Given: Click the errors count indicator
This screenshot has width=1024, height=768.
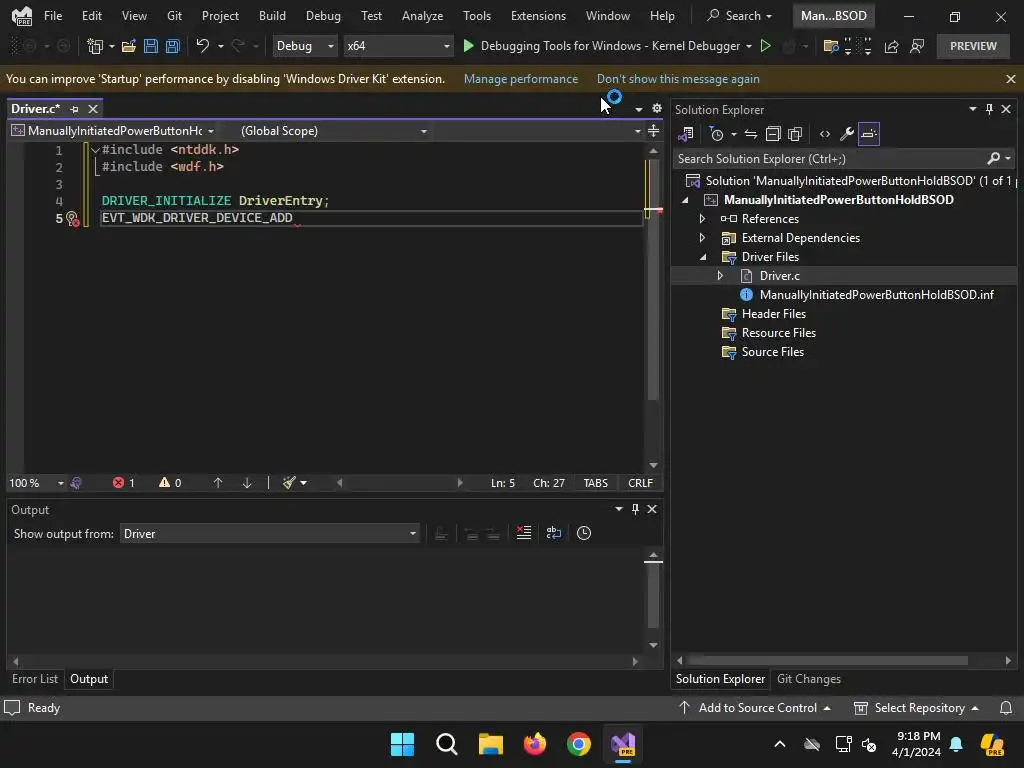Looking at the screenshot, I should (x=123, y=483).
